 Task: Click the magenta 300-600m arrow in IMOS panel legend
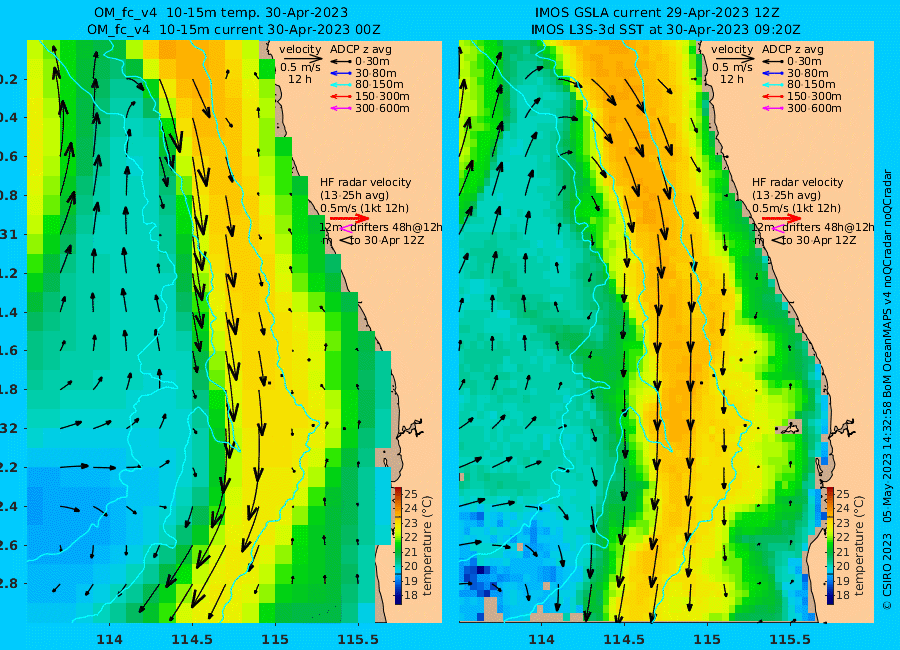point(773,108)
